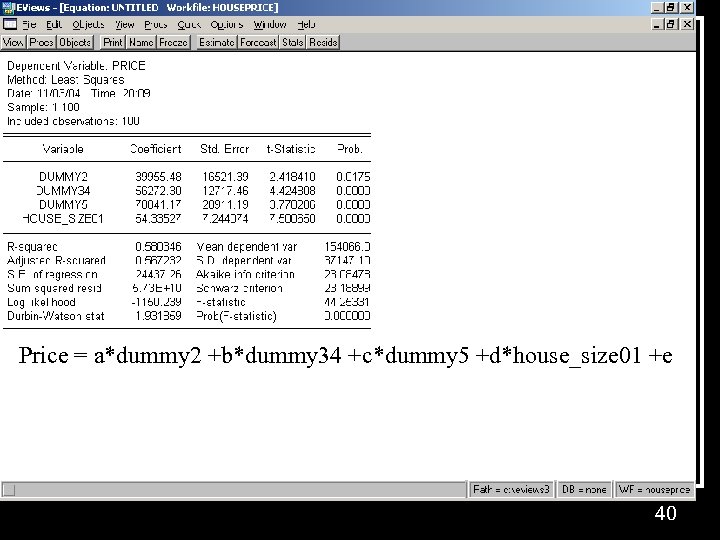720x540 pixels.
Task: Click the Print button
Action: [113, 43]
